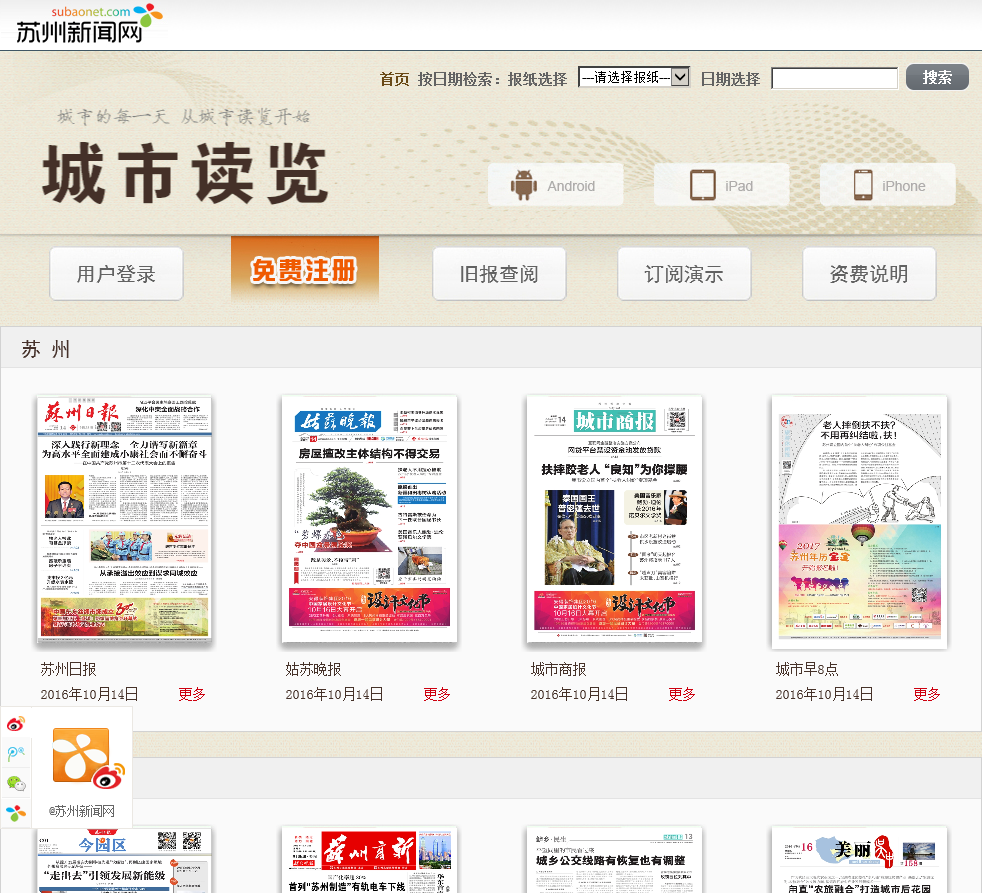
Task: Open 用户登录 user login
Action: (116, 274)
